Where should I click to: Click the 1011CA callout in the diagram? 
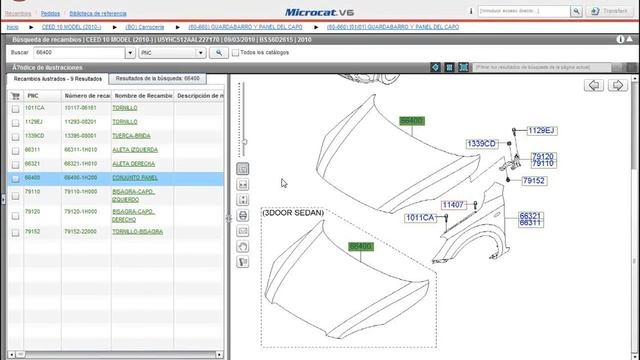pyautogui.click(x=420, y=218)
